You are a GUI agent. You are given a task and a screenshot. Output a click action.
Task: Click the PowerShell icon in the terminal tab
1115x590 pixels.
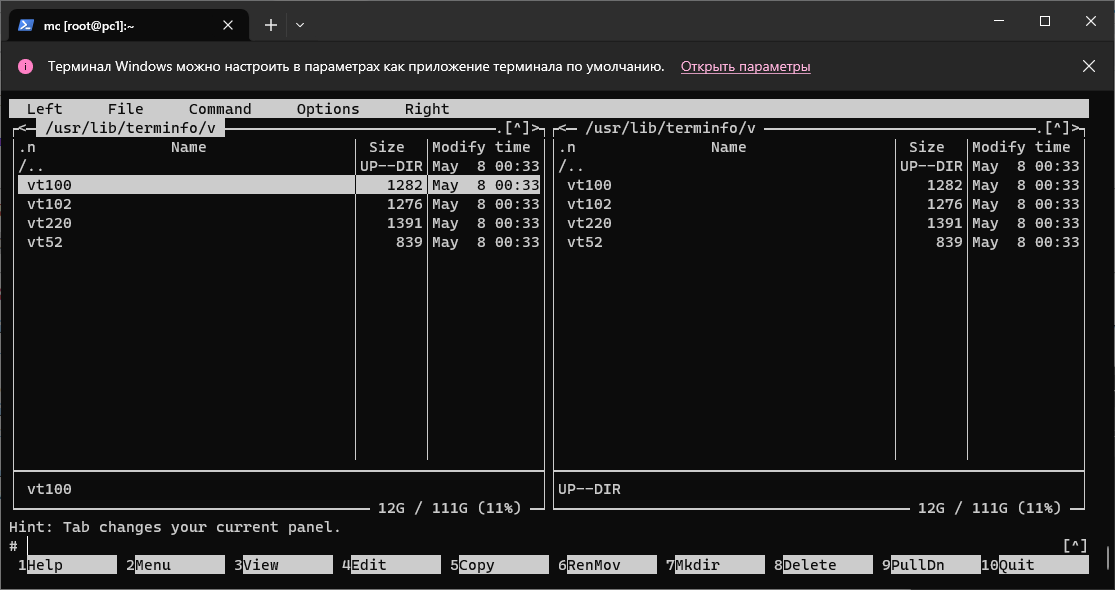click(27, 24)
